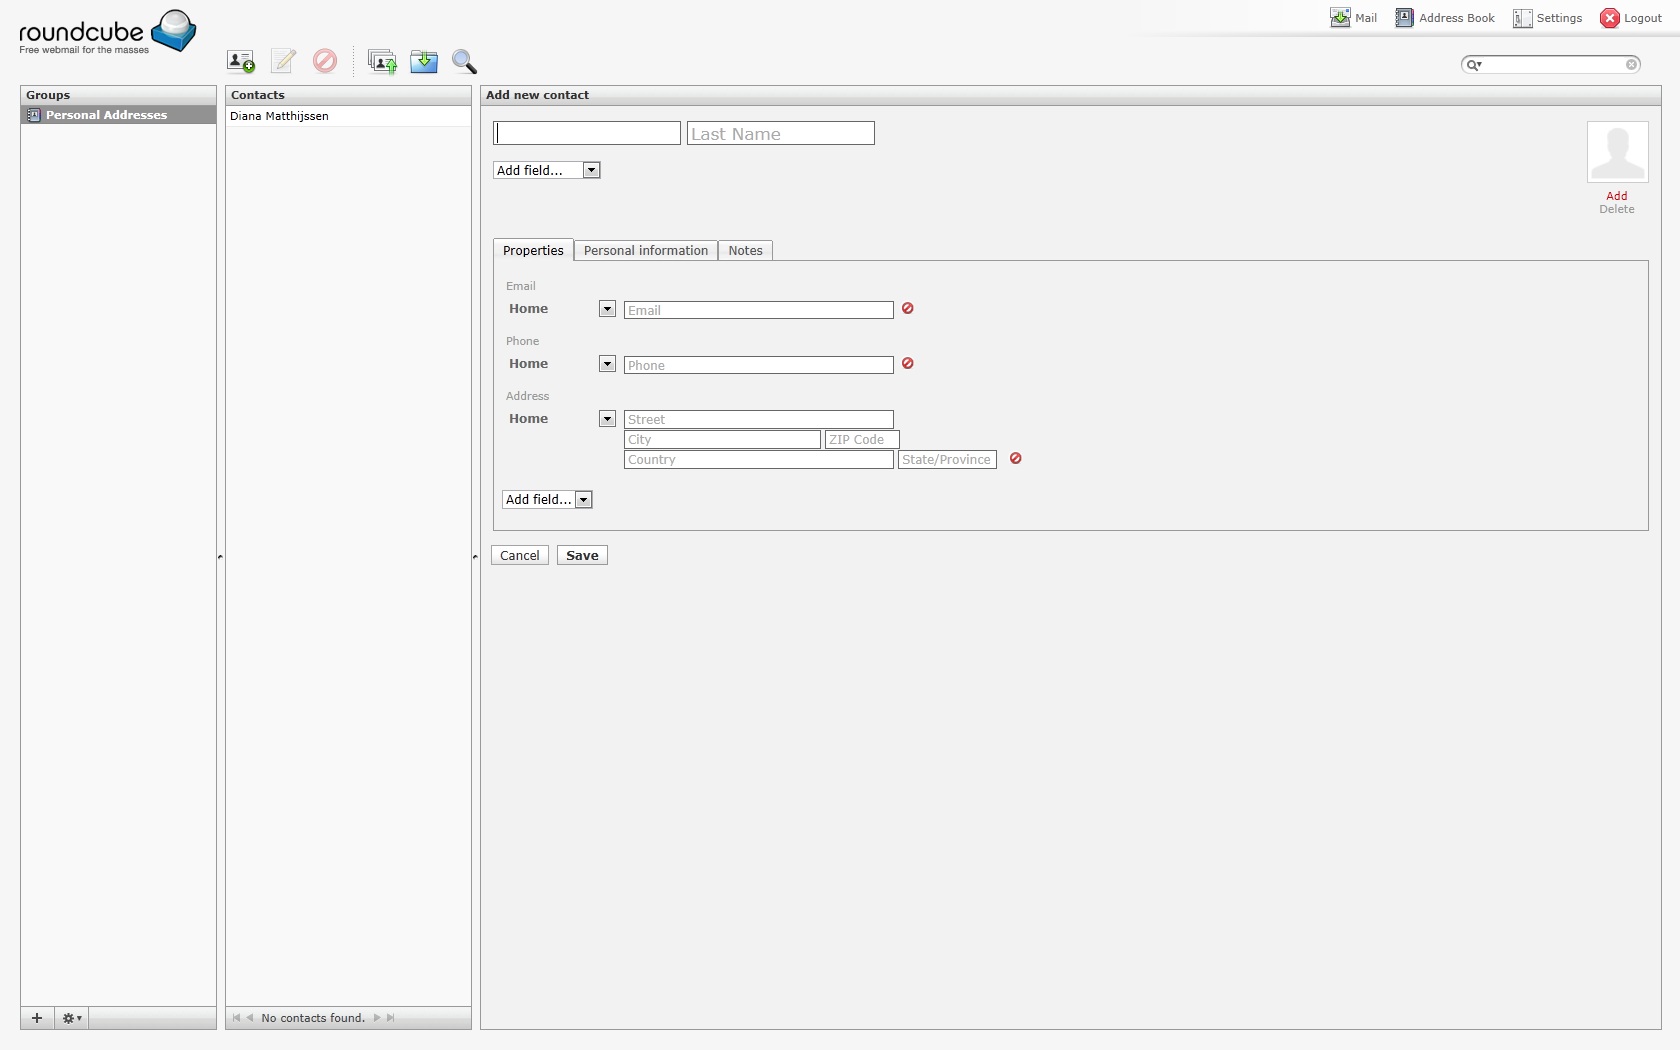Remove the Phone field with the red icon
The height and width of the screenshot is (1050, 1680).
[x=908, y=364]
